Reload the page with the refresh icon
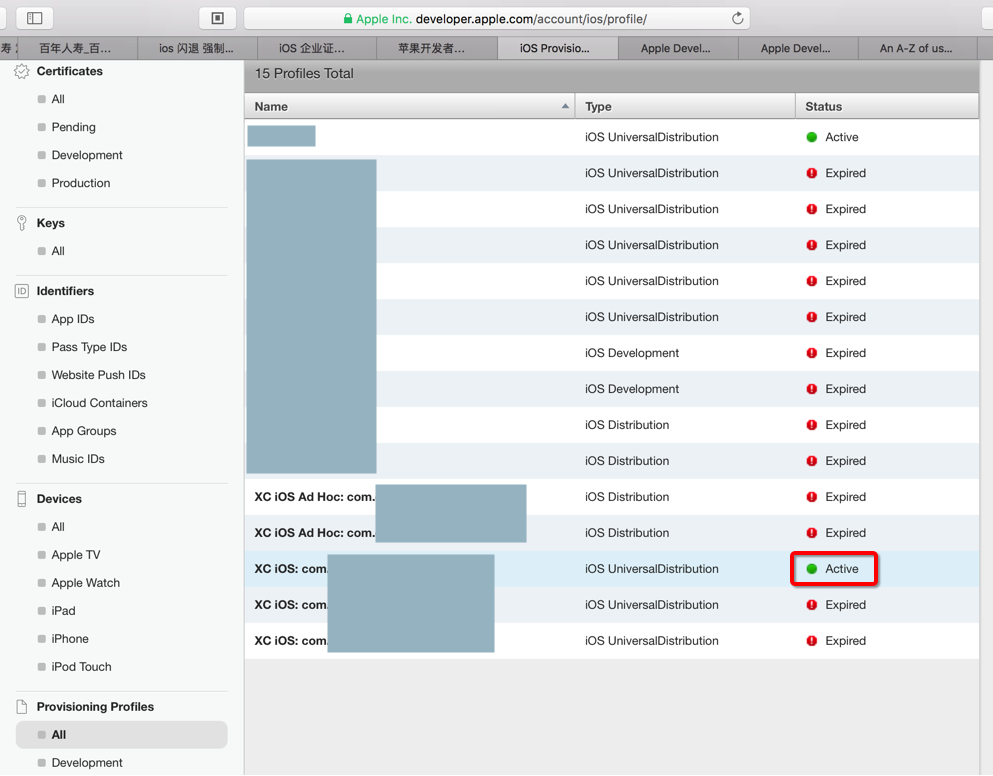993x776 pixels. [737, 18]
